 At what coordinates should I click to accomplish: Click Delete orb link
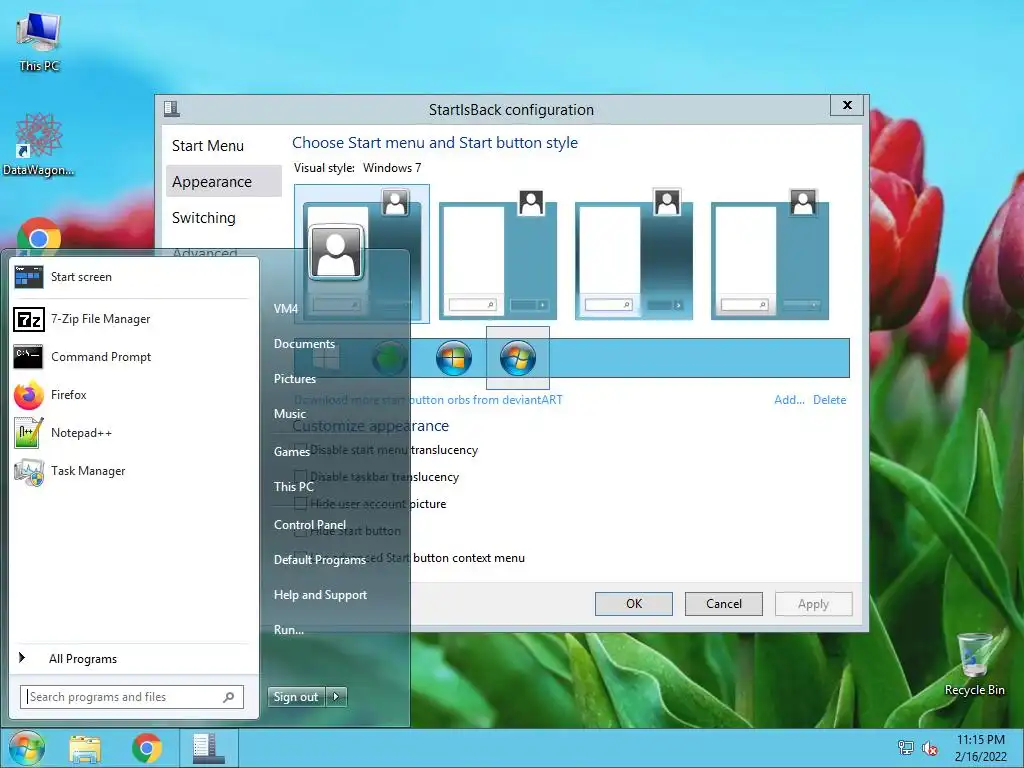[x=829, y=400]
